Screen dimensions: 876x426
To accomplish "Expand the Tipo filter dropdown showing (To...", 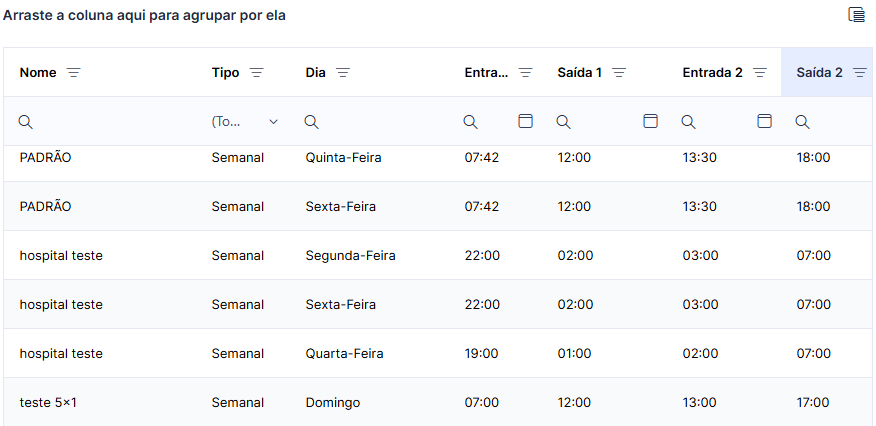I will (245, 122).
